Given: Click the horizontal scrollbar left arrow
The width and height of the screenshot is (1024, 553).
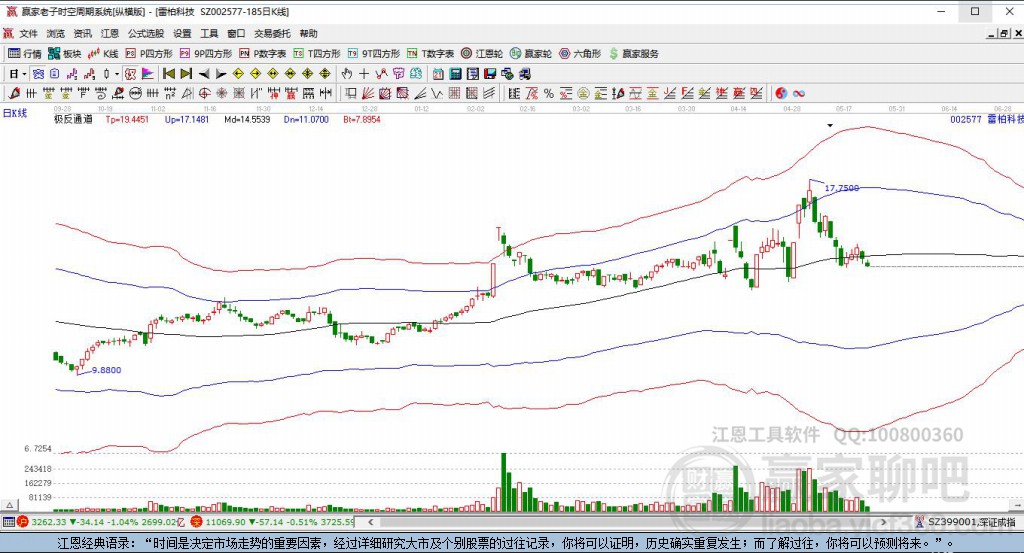Looking at the screenshot, I should [370, 522].
